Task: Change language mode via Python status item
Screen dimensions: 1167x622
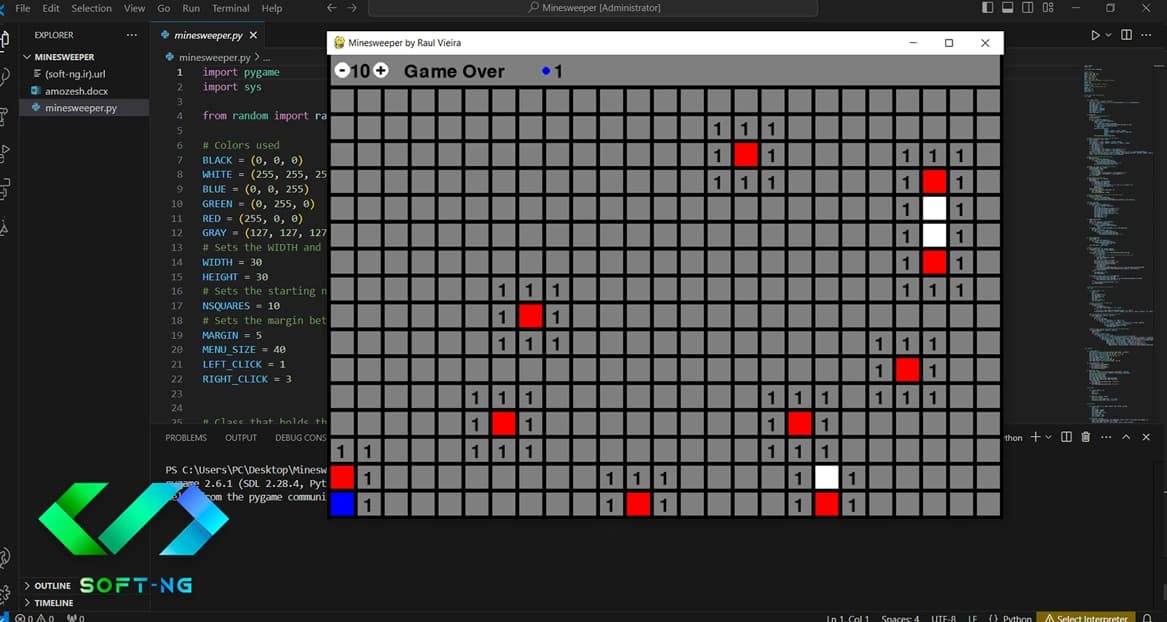Action: [1016, 618]
